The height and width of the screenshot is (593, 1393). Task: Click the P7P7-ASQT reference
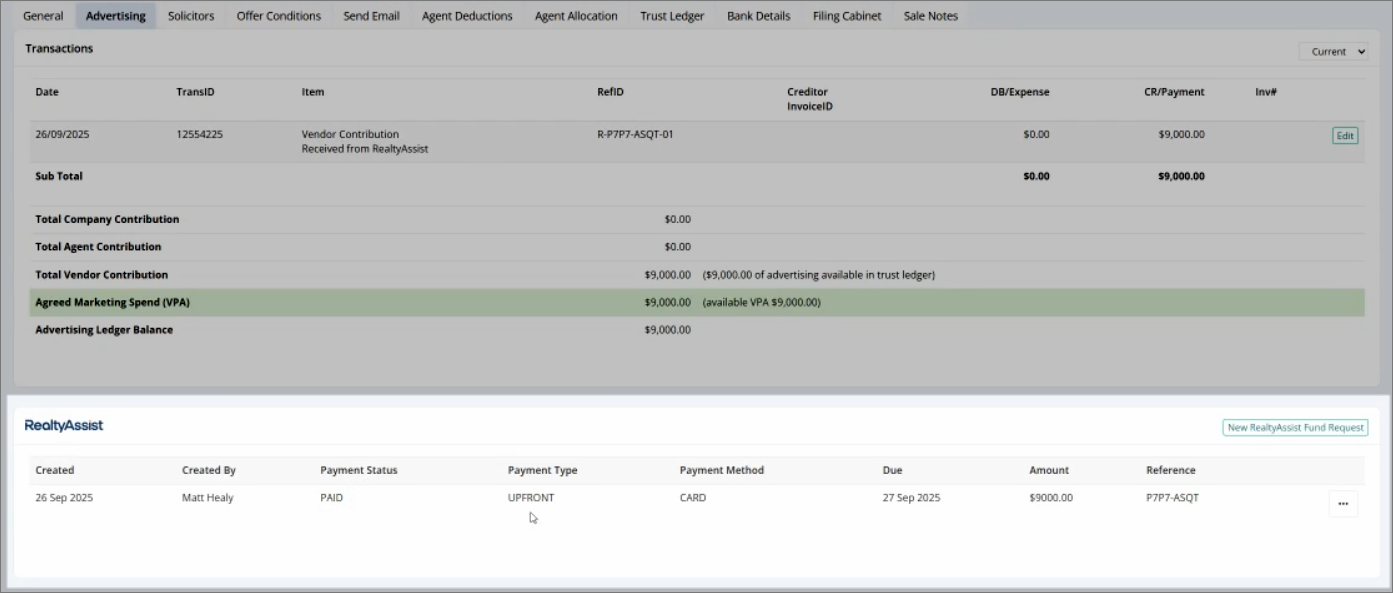pyautogui.click(x=1172, y=497)
